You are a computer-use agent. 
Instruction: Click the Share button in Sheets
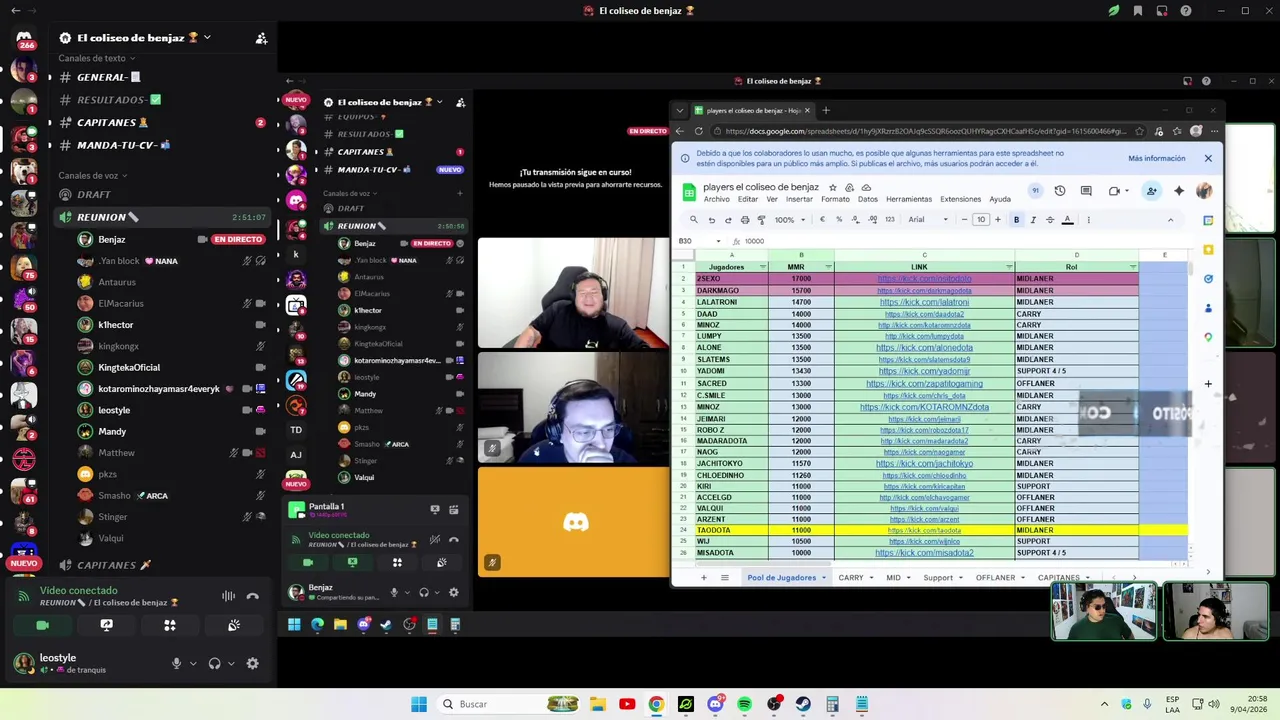[1151, 191]
